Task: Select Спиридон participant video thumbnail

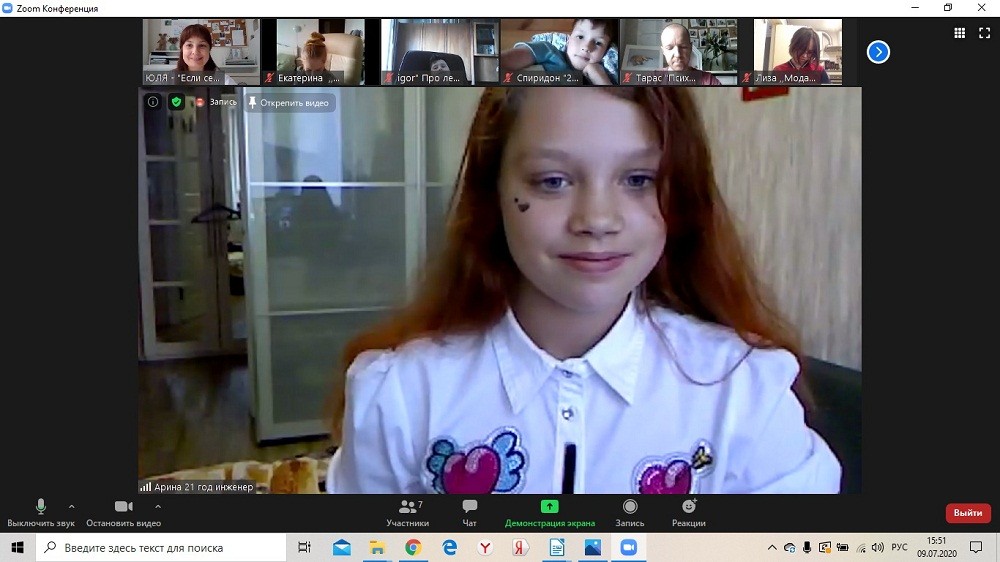Action: coord(558,52)
